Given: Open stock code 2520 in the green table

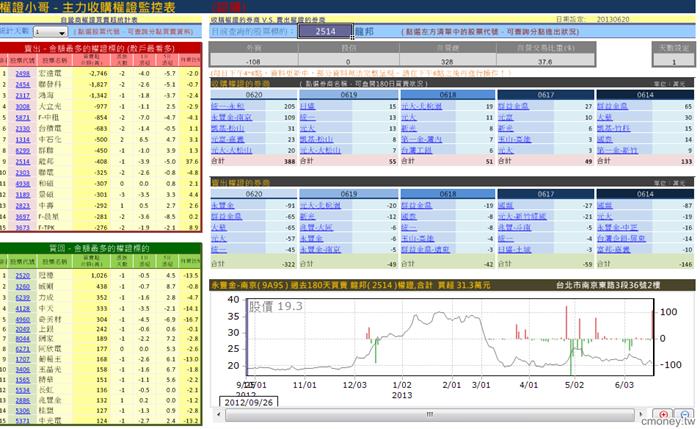Looking at the screenshot, I should (23, 275).
